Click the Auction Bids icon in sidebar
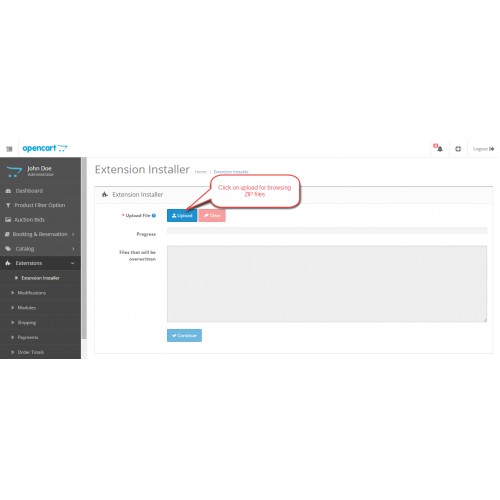 pyautogui.click(x=8, y=220)
